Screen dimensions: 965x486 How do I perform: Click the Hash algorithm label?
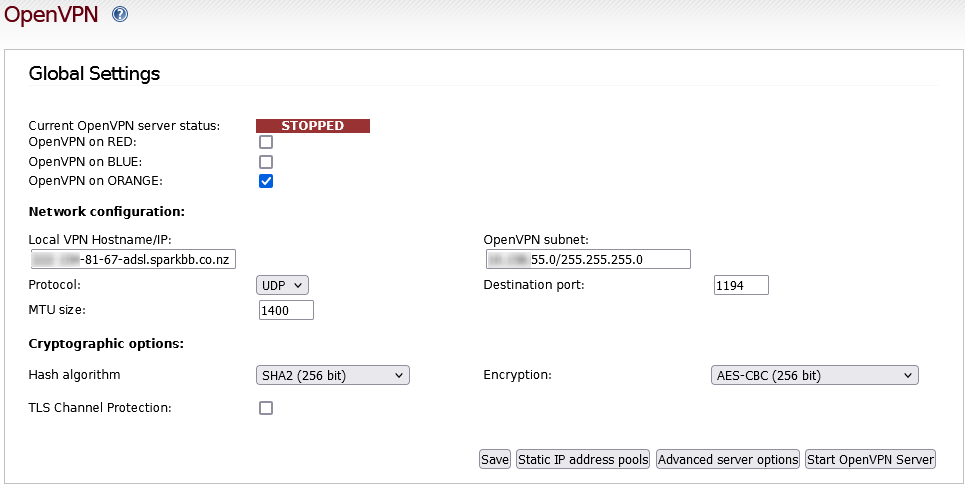74,375
